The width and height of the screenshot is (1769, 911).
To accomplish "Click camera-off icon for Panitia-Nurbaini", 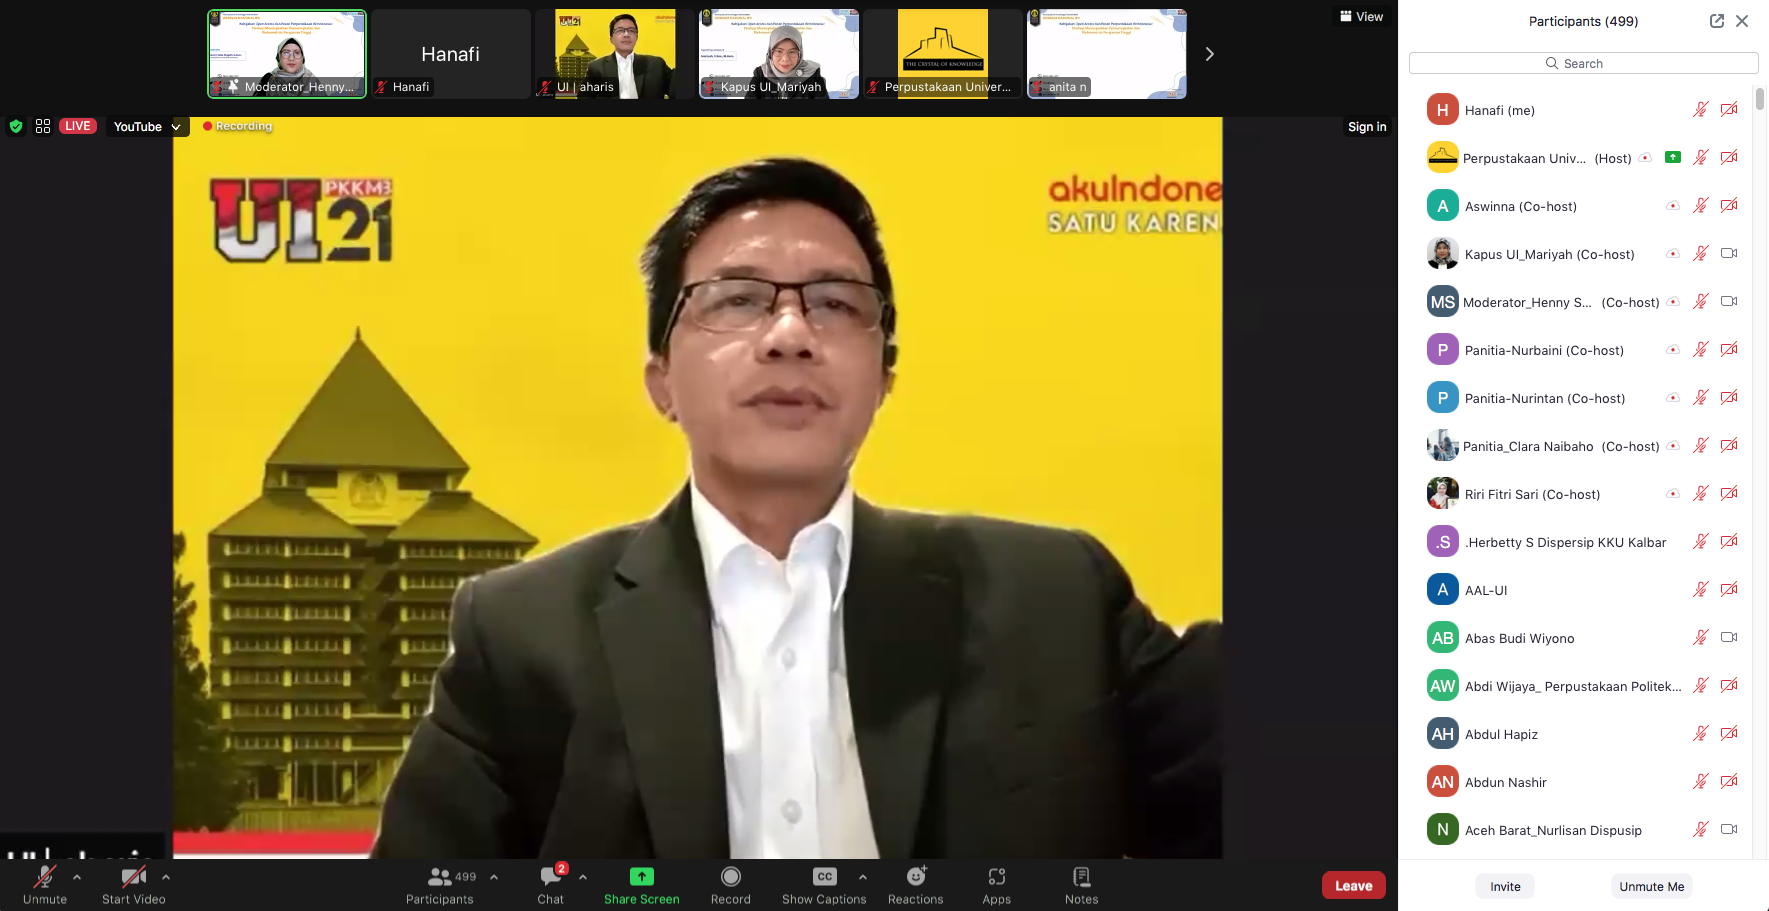I will 1729,350.
